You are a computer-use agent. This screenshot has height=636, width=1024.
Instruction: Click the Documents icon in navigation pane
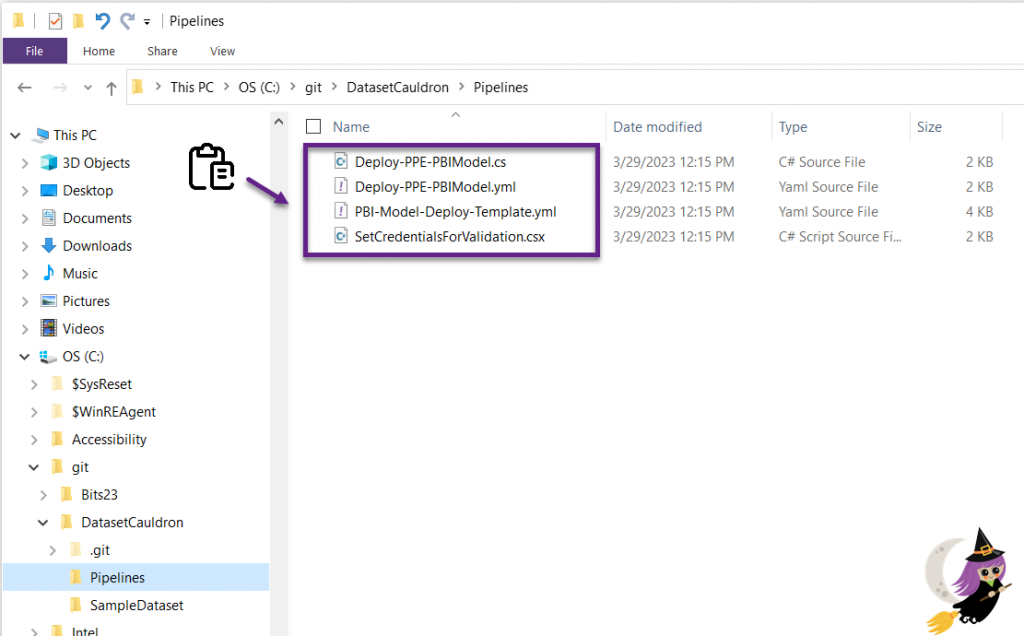tap(48, 217)
